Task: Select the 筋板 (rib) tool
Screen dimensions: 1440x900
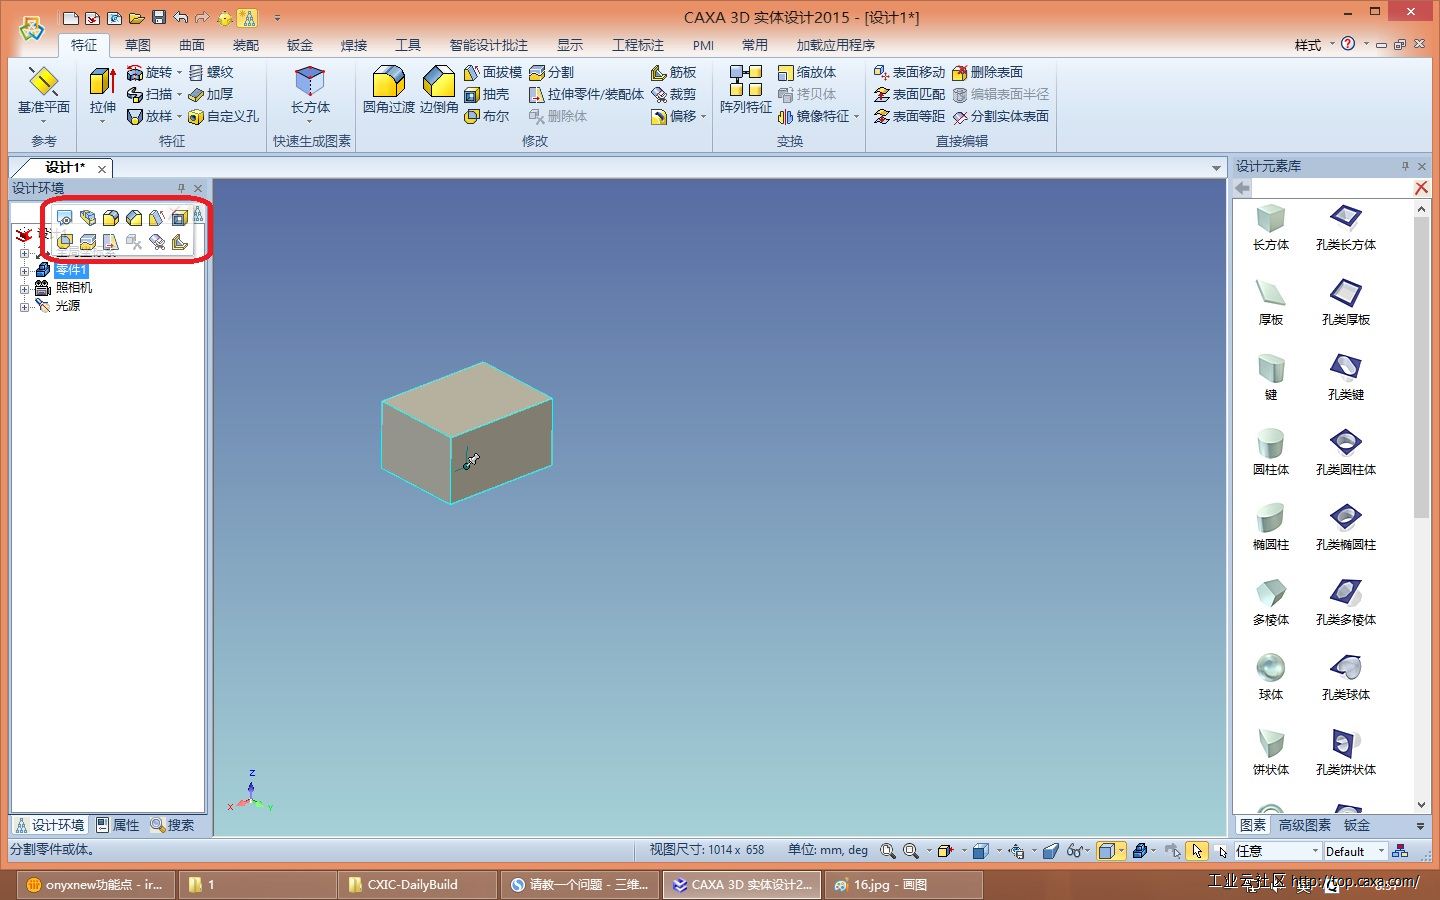Action: tap(673, 72)
